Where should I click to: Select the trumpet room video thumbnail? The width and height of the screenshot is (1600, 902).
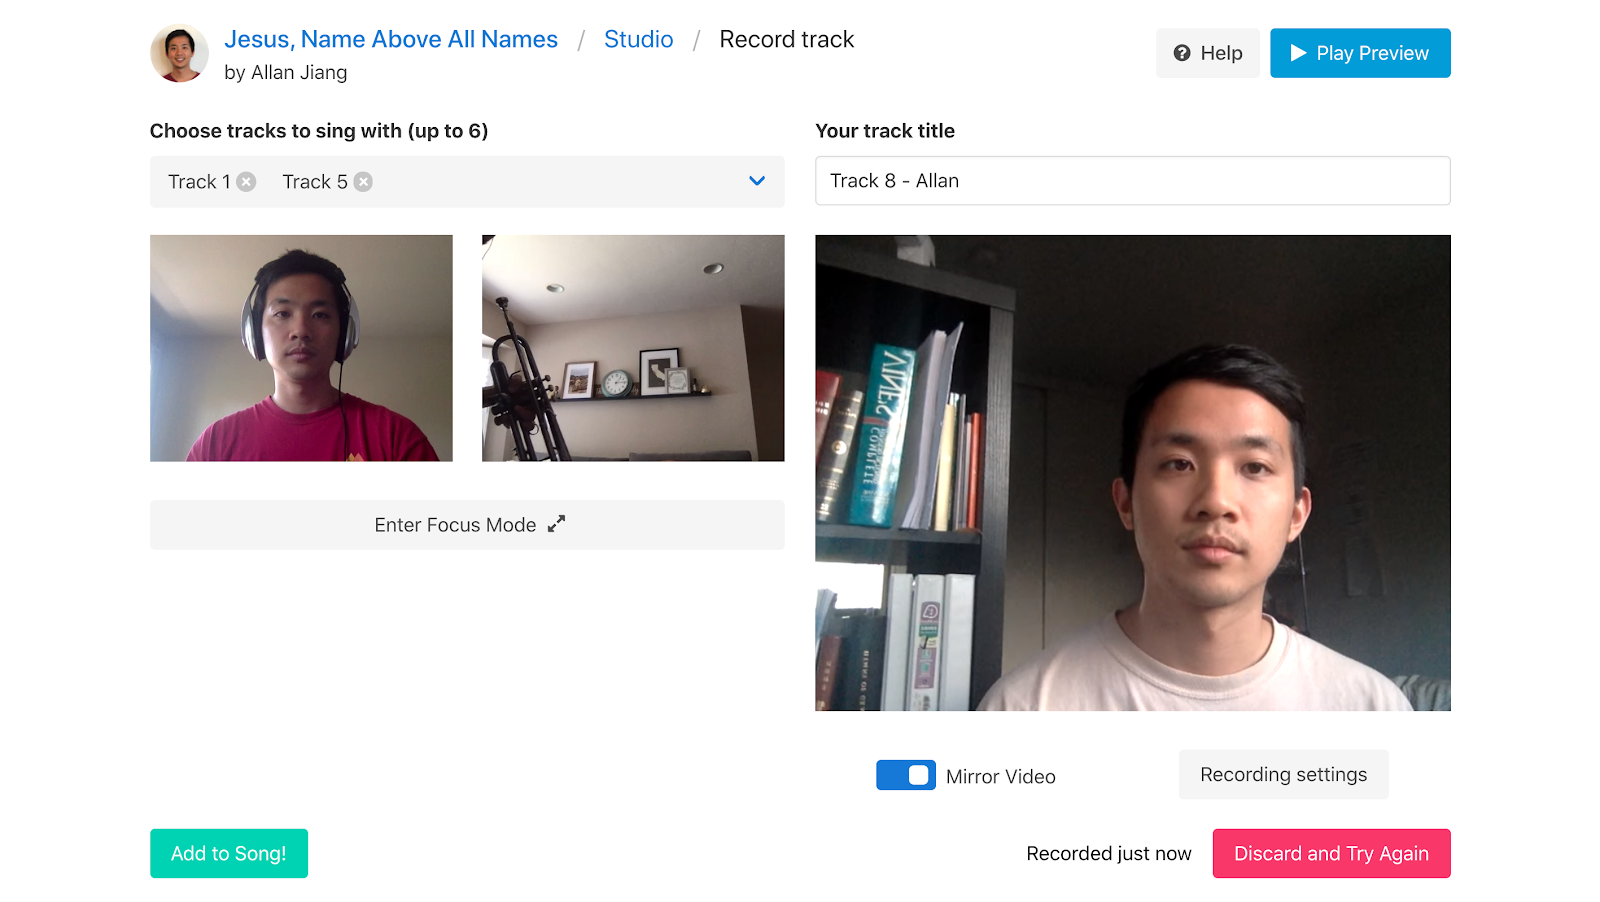(x=633, y=348)
